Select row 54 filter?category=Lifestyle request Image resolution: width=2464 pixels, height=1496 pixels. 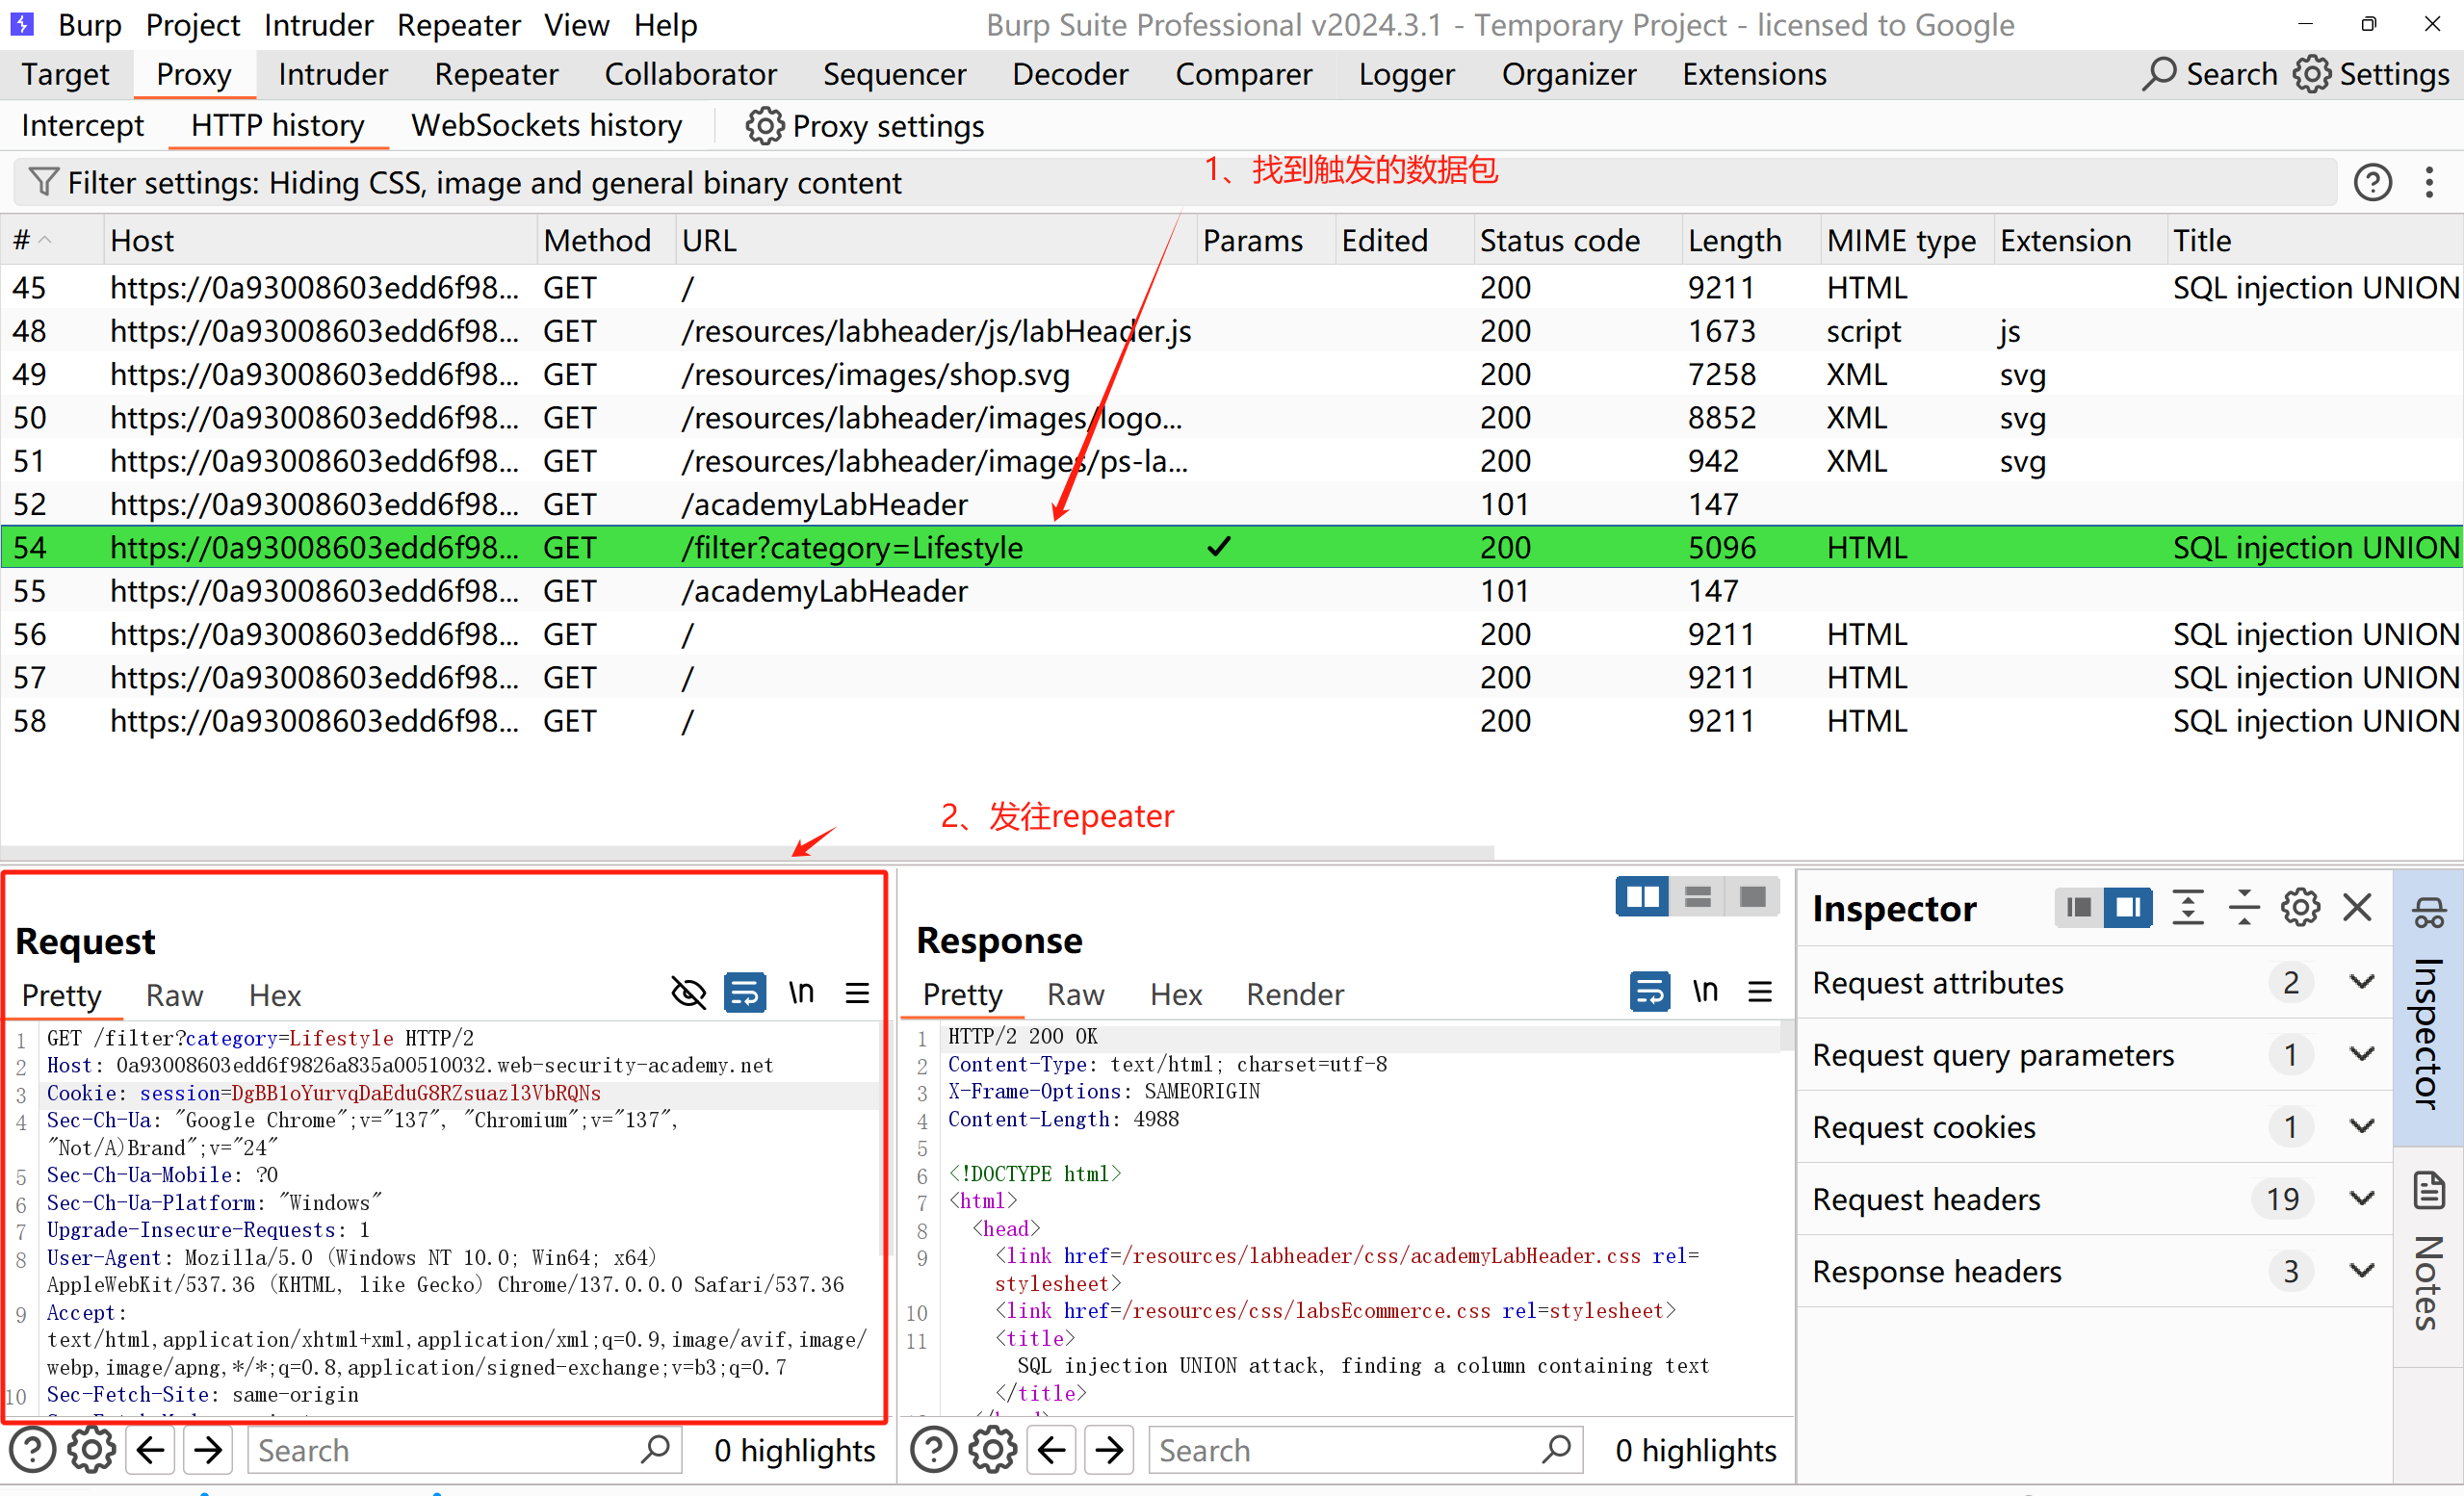click(851, 548)
